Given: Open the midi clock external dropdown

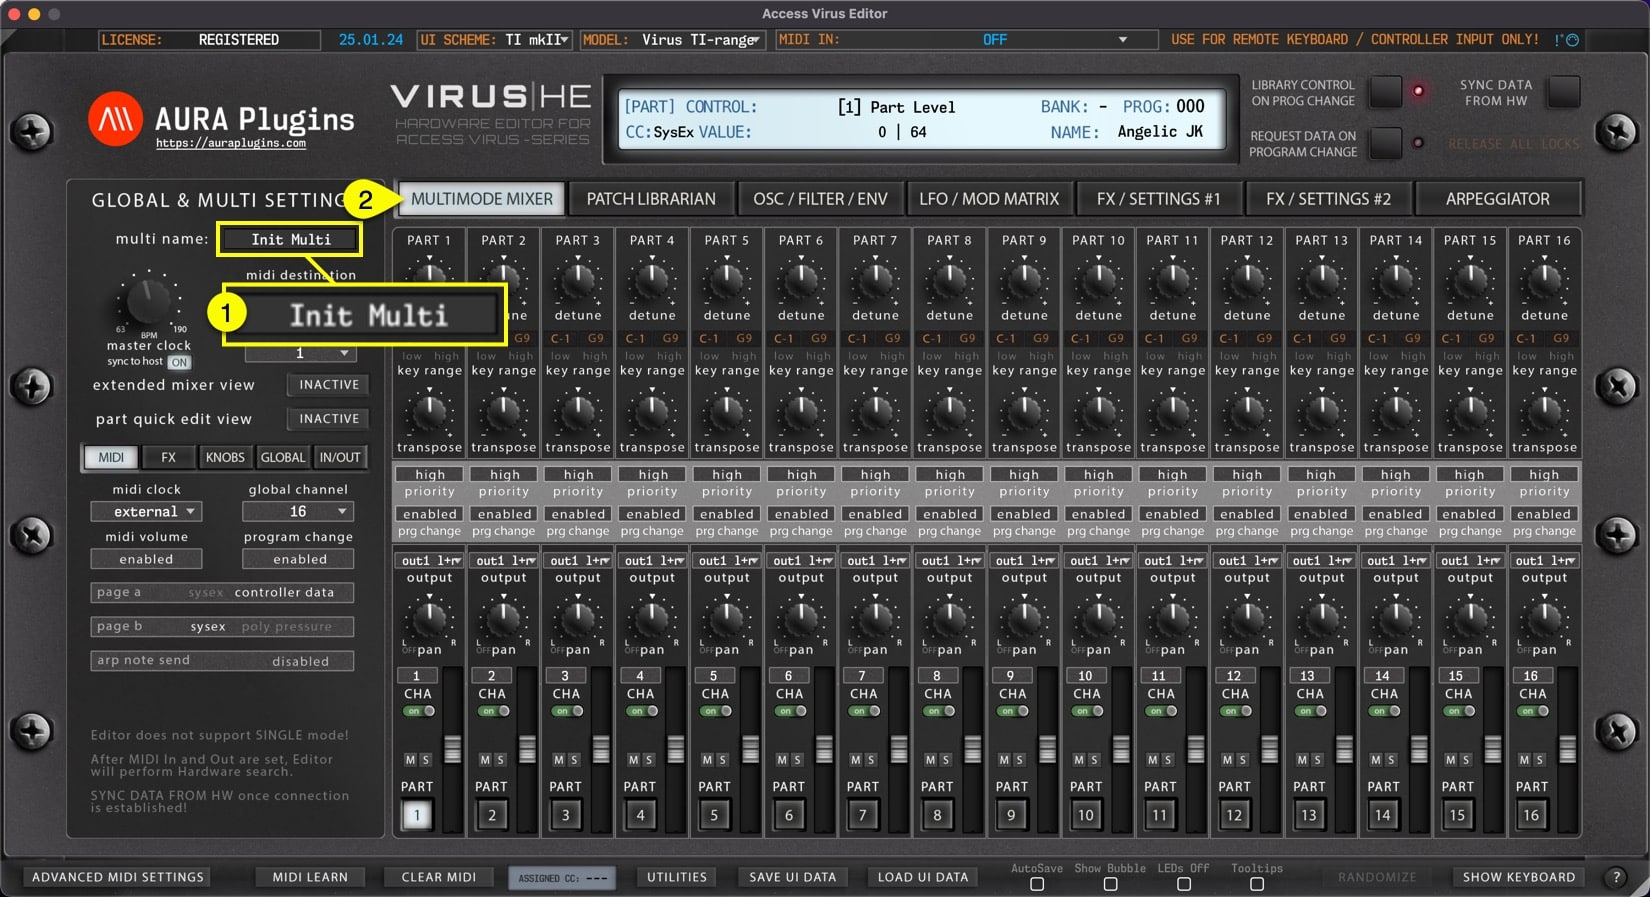Looking at the screenshot, I should click(x=146, y=512).
